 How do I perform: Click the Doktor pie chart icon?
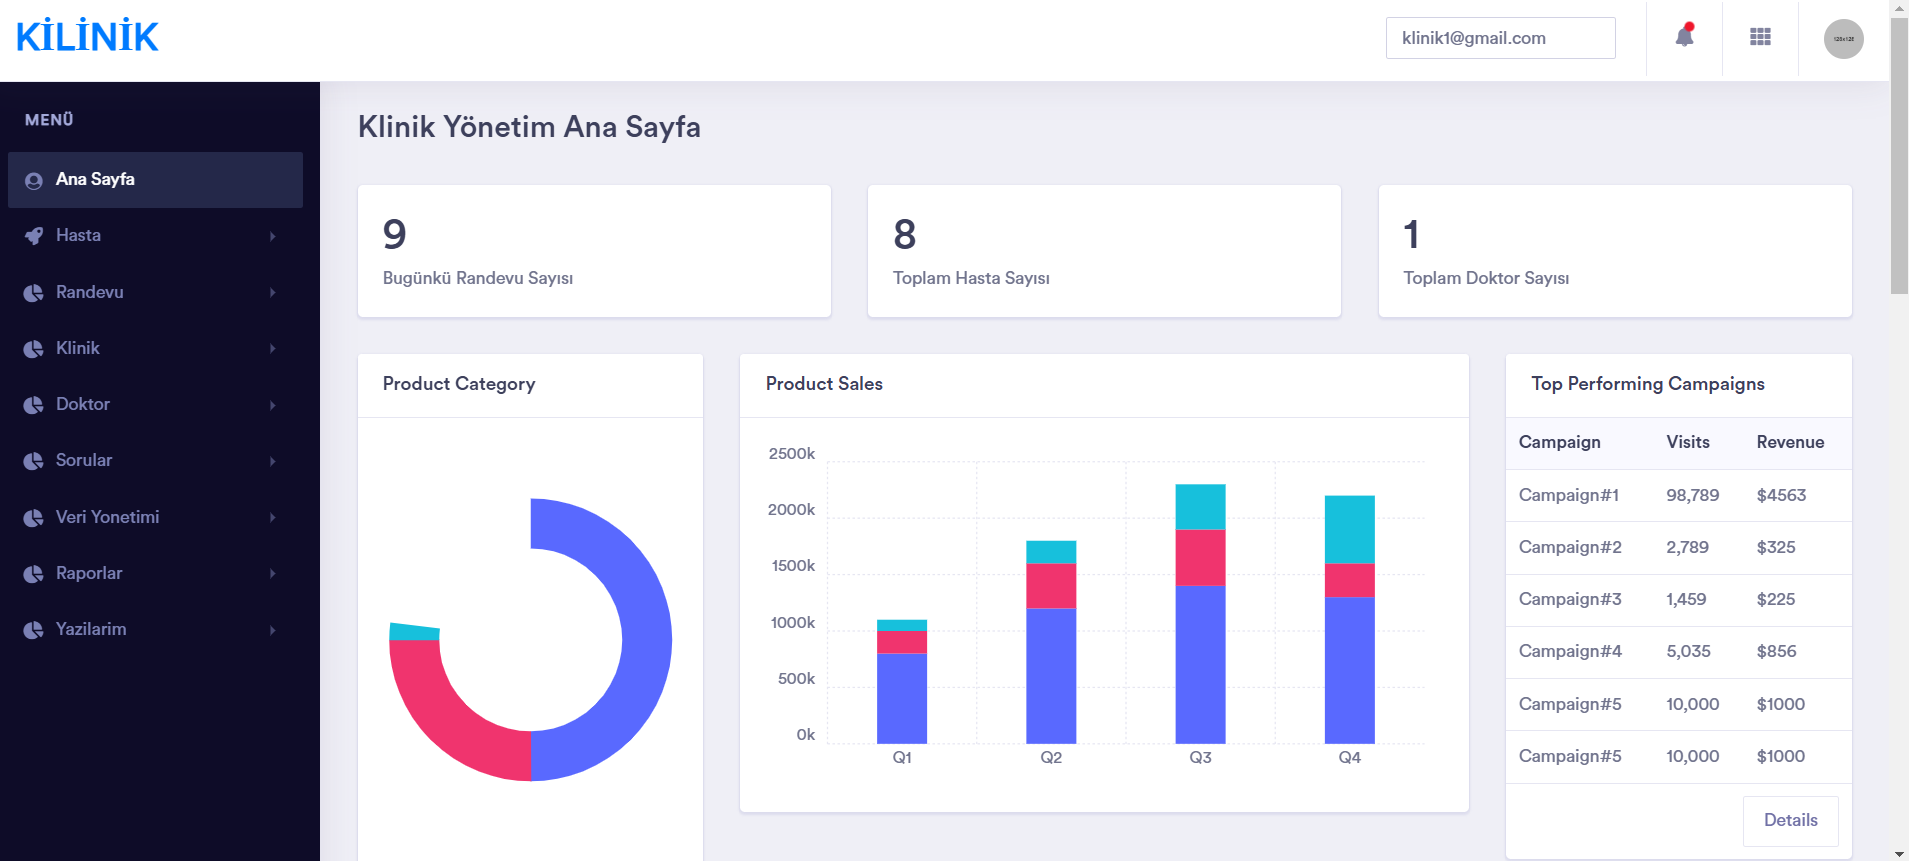coord(34,405)
